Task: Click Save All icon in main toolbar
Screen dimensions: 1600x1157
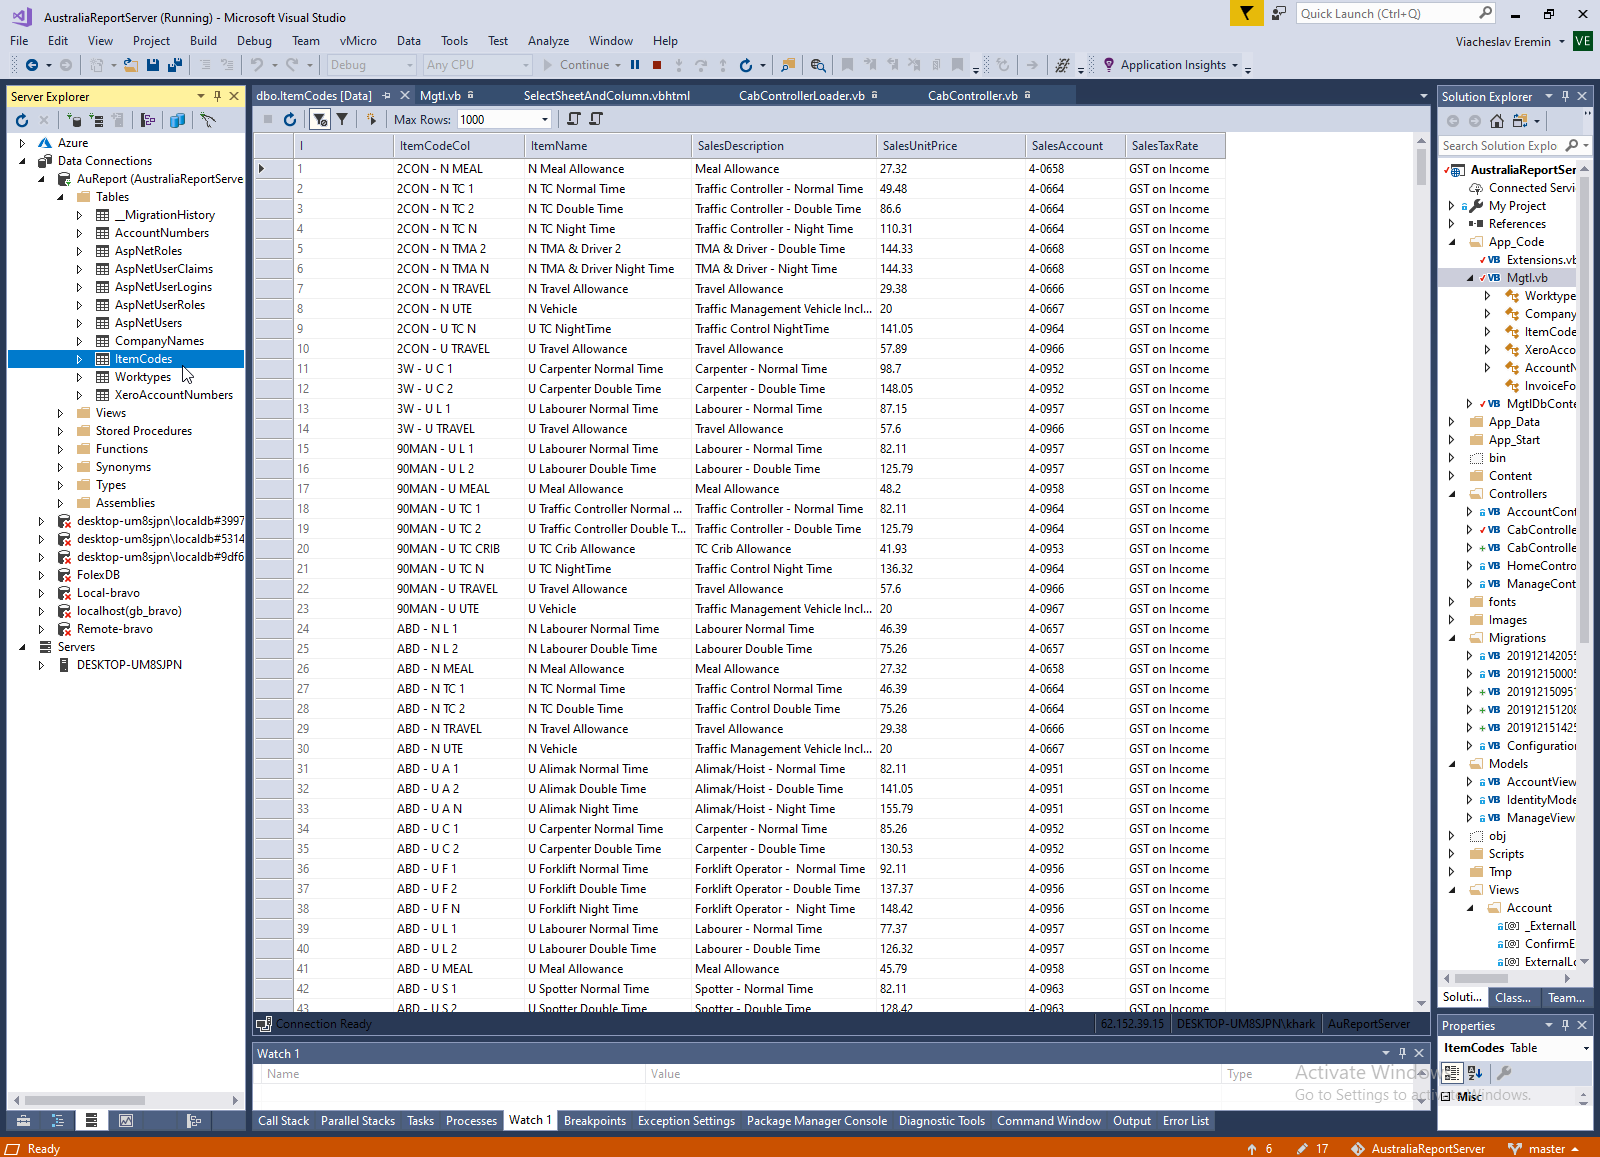Action: (x=174, y=65)
